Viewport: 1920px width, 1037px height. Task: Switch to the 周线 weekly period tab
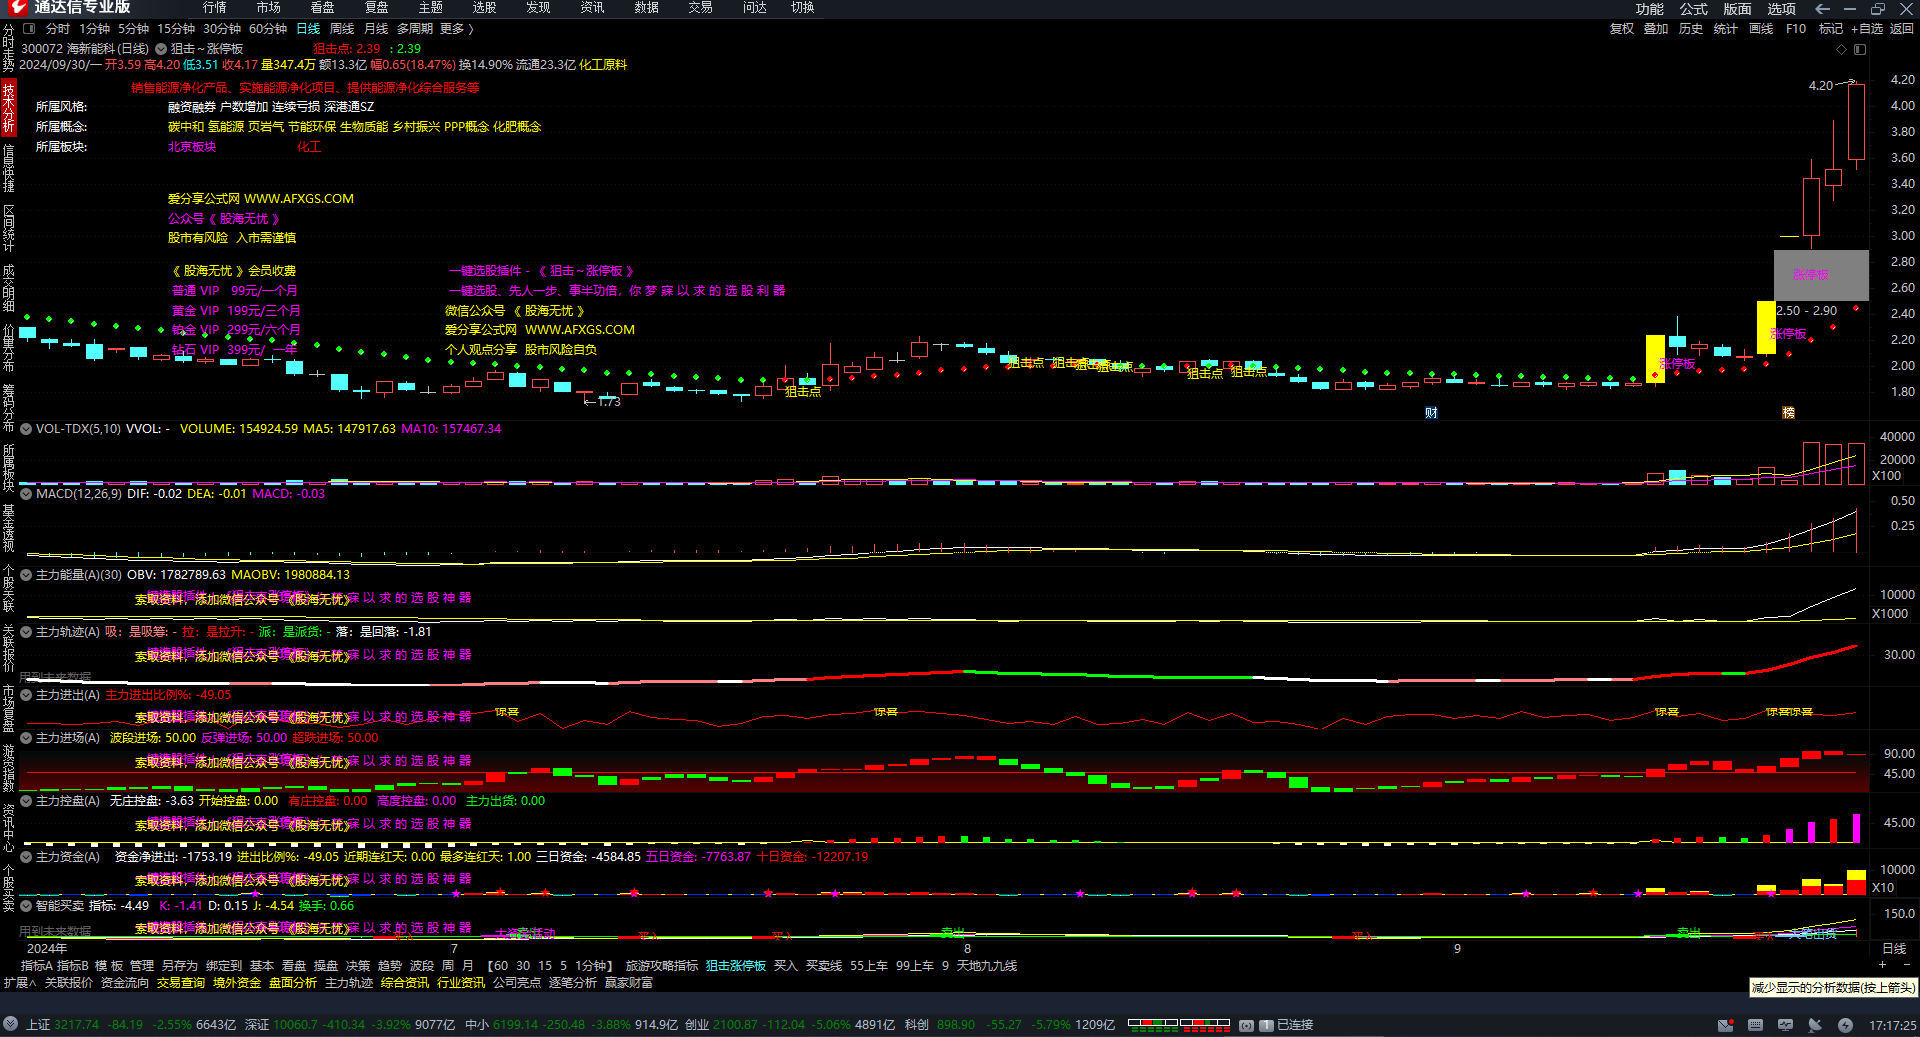(342, 29)
